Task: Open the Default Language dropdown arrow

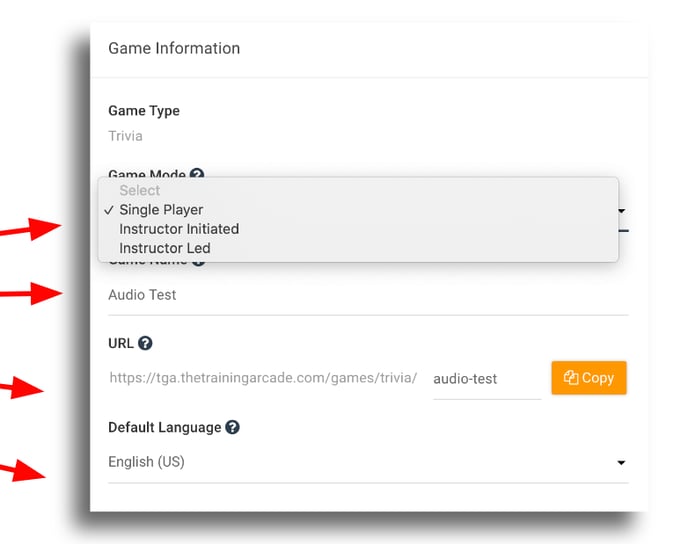Action: pos(621,463)
